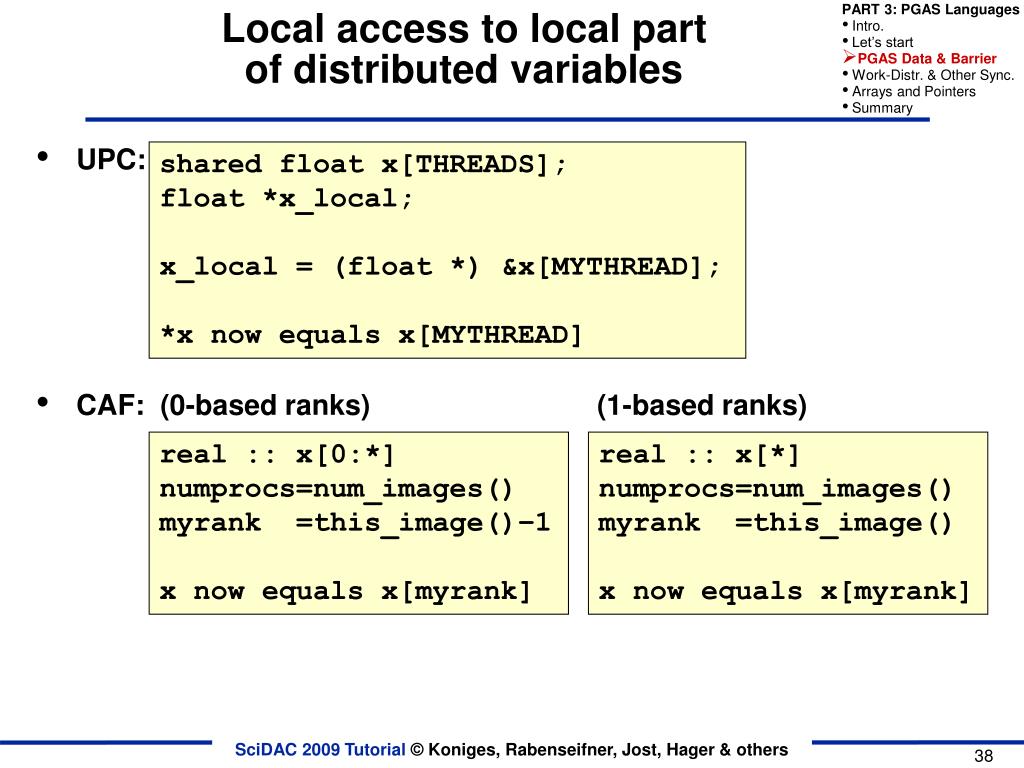Jump to Work-Distr. & Other Sync. entry
The width and height of the screenshot is (1024, 768).
click(933, 75)
